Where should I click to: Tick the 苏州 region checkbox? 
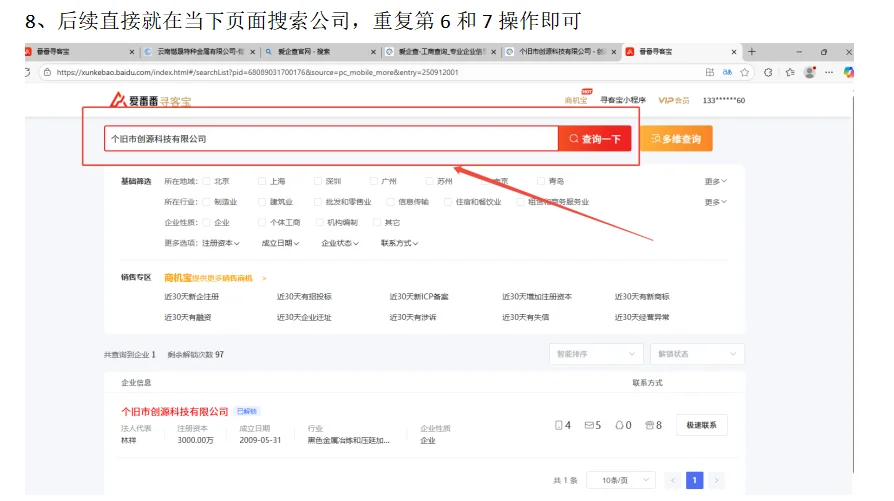429,181
